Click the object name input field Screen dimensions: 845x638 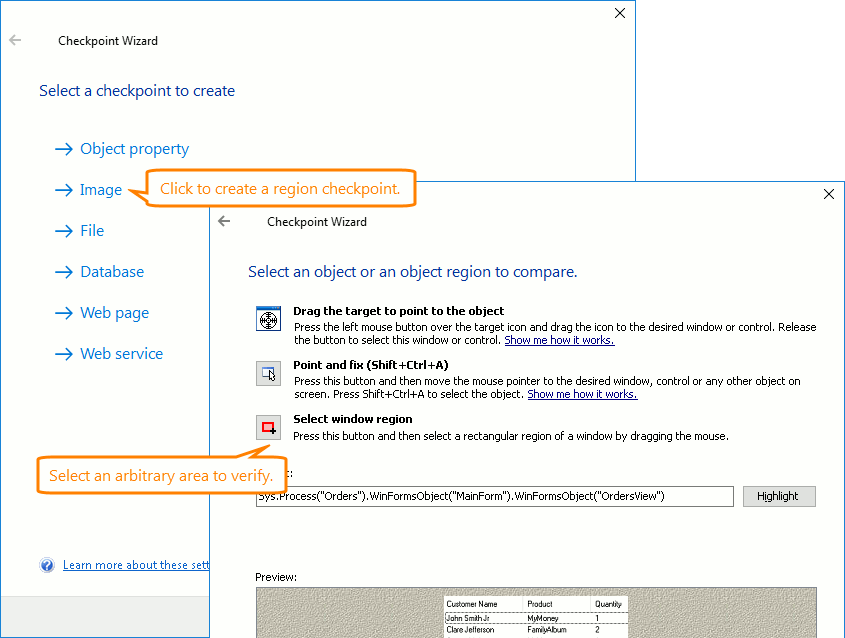click(495, 496)
